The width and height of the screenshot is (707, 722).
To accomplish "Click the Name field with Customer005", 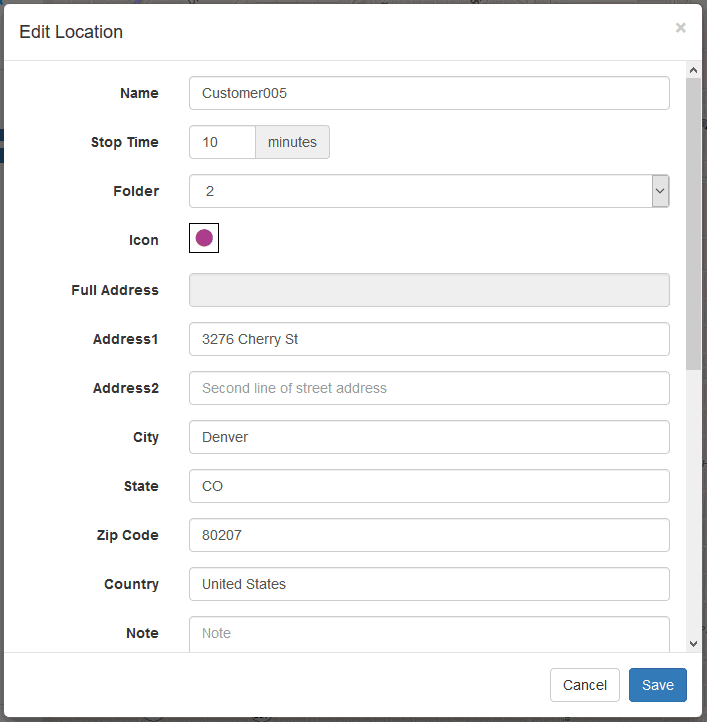I will (x=429, y=93).
